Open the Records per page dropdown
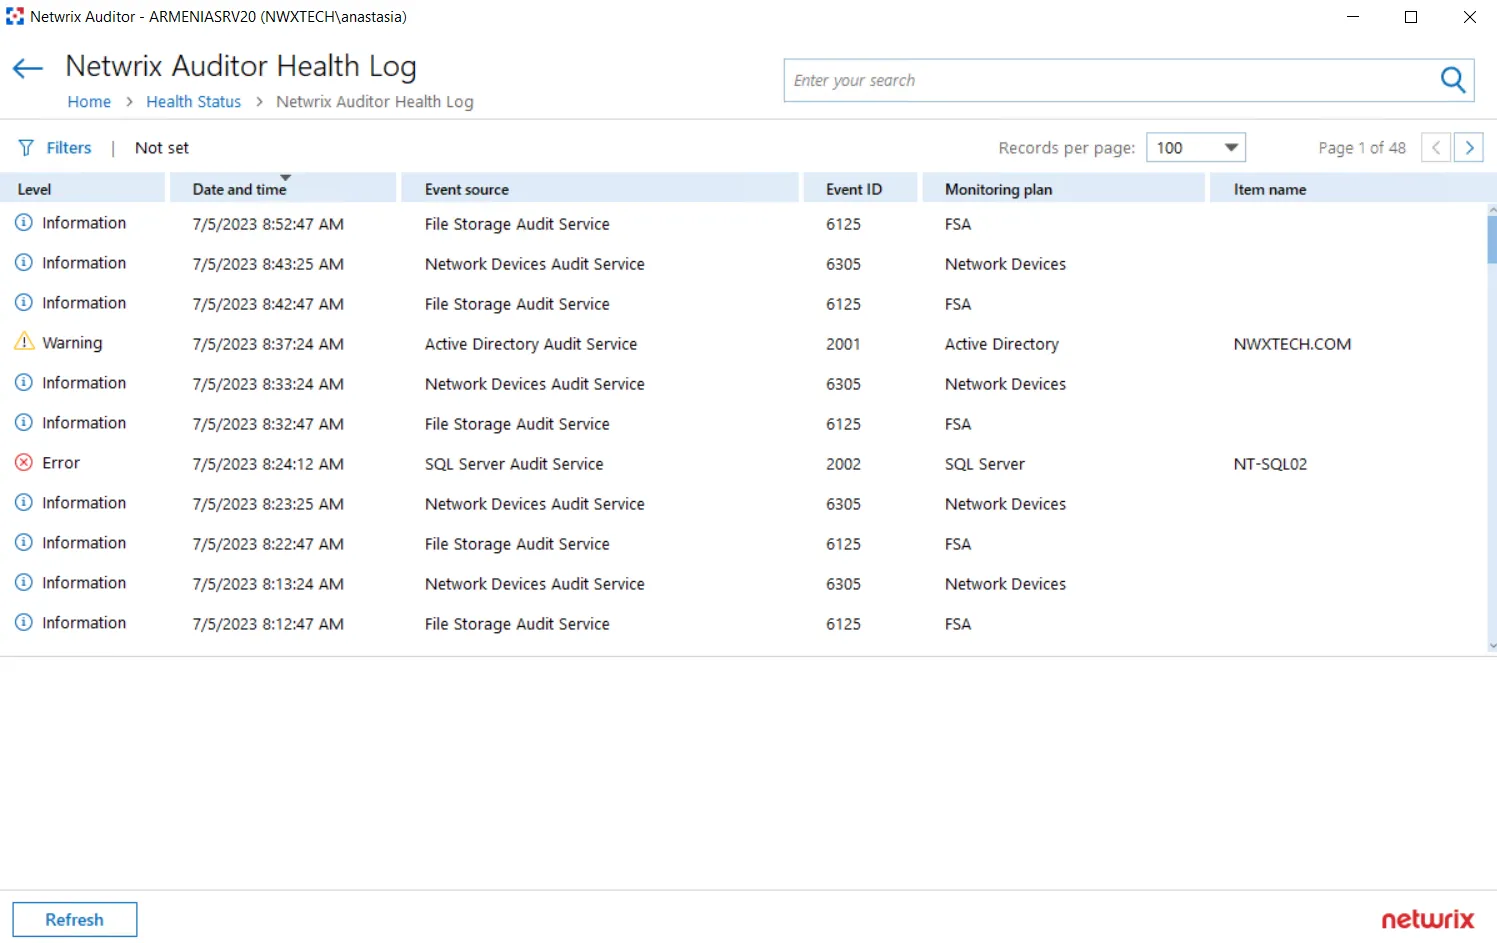 [x=1196, y=148]
